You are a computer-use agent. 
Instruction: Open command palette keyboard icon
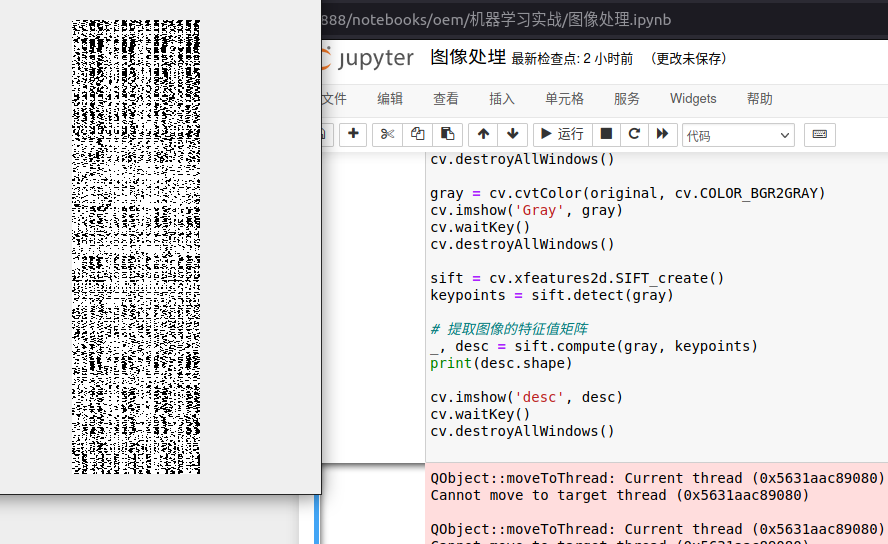tap(819, 134)
